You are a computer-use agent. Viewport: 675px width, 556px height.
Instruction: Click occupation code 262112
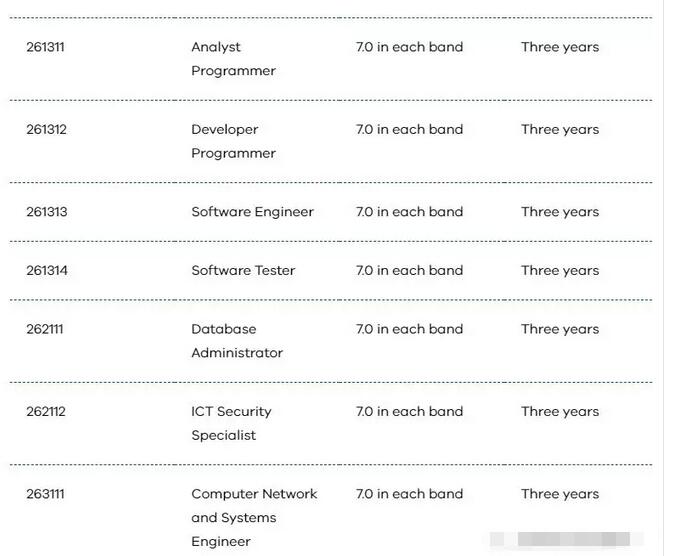(x=46, y=411)
